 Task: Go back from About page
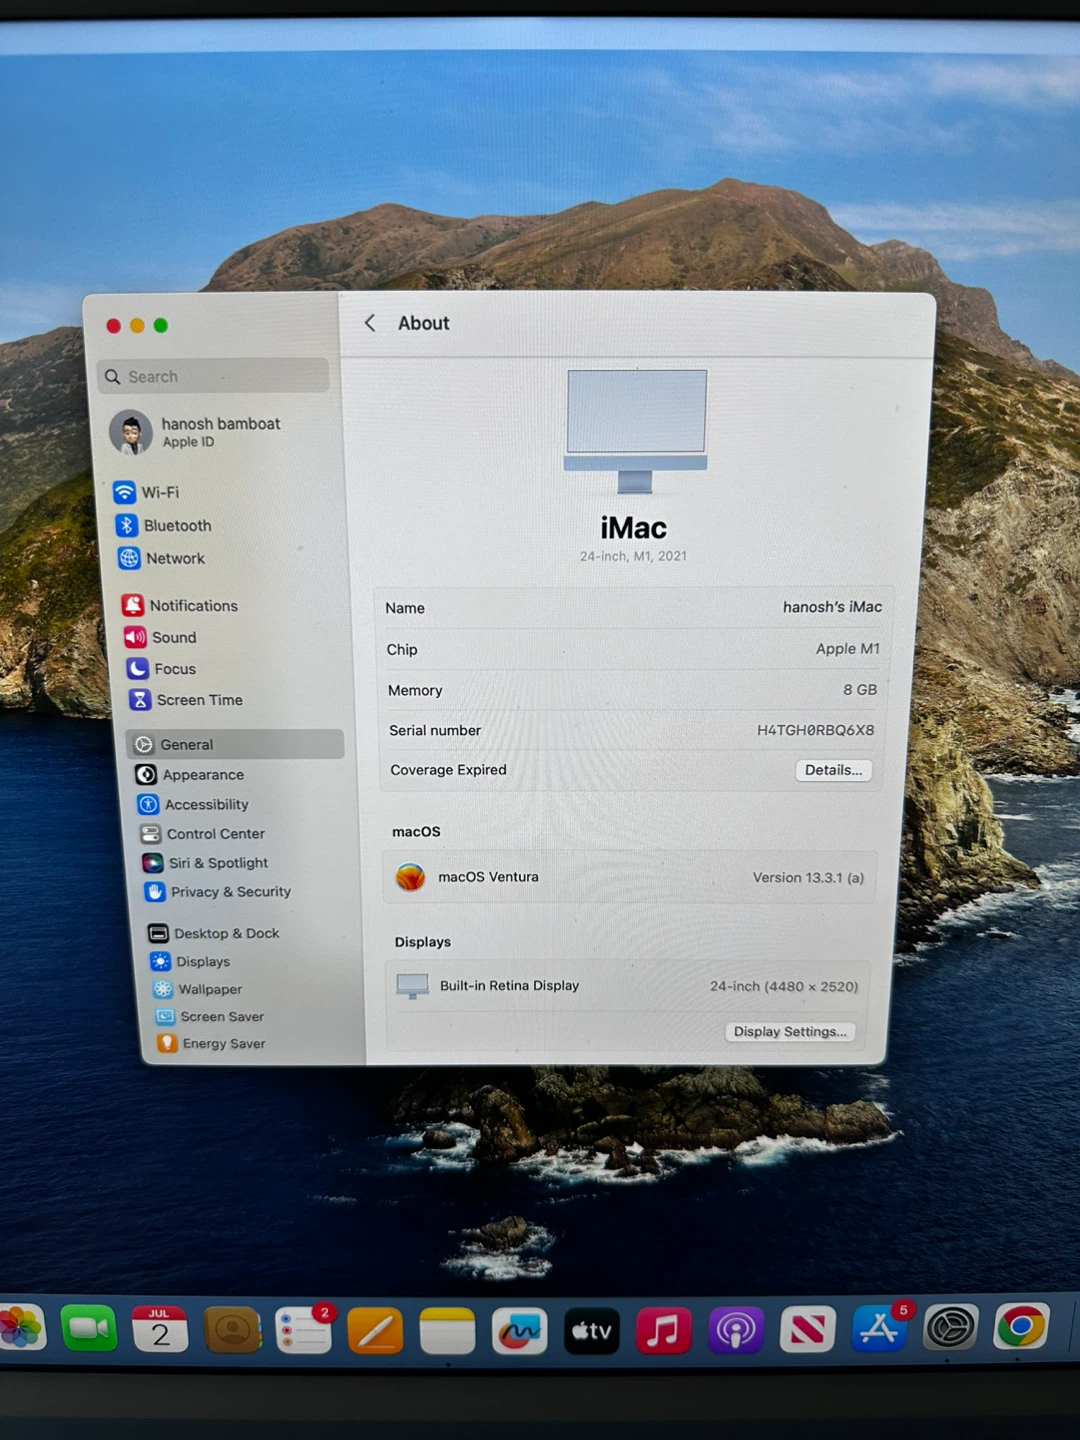370,323
